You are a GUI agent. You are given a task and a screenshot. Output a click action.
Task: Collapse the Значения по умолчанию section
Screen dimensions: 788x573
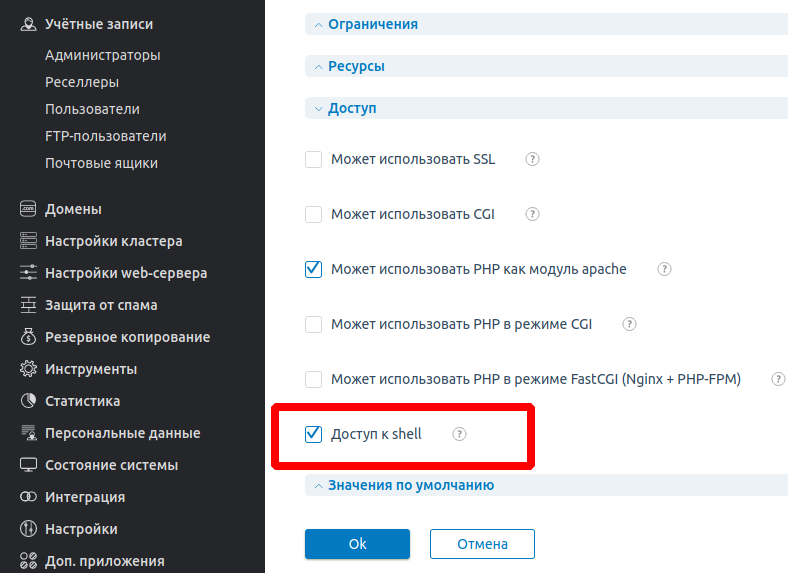[410, 485]
